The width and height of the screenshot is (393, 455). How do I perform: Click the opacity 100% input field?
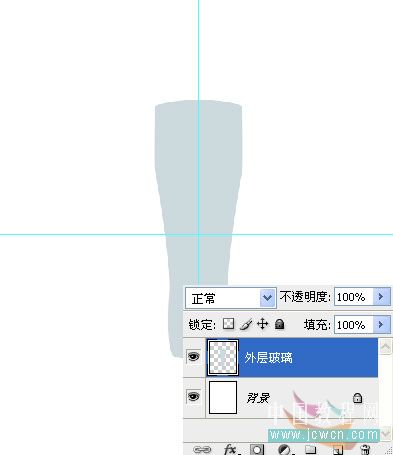tap(354, 296)
